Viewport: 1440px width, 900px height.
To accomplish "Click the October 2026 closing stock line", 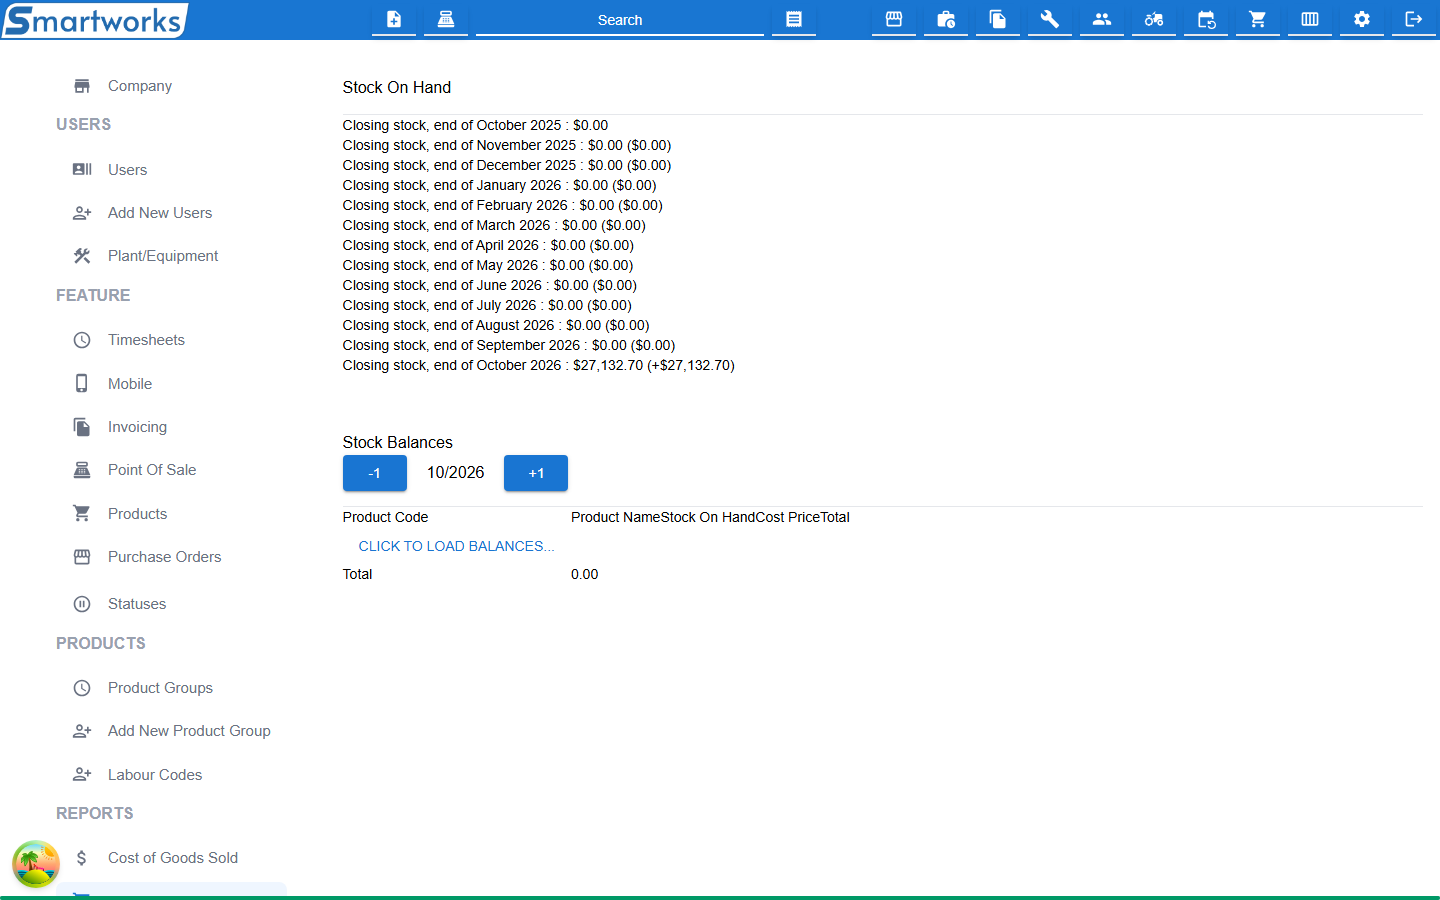I will coord(538,365).
